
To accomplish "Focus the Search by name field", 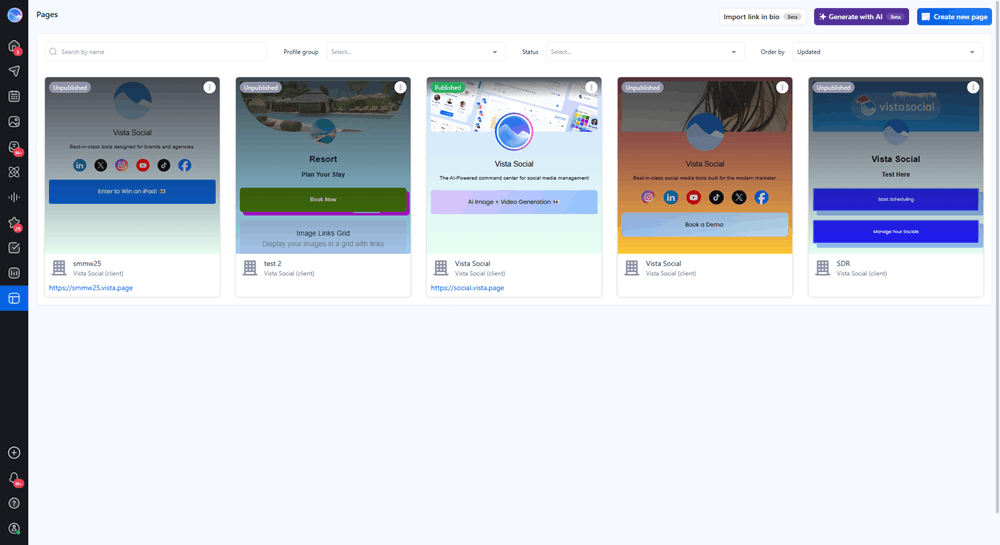I will click(156, 52).
